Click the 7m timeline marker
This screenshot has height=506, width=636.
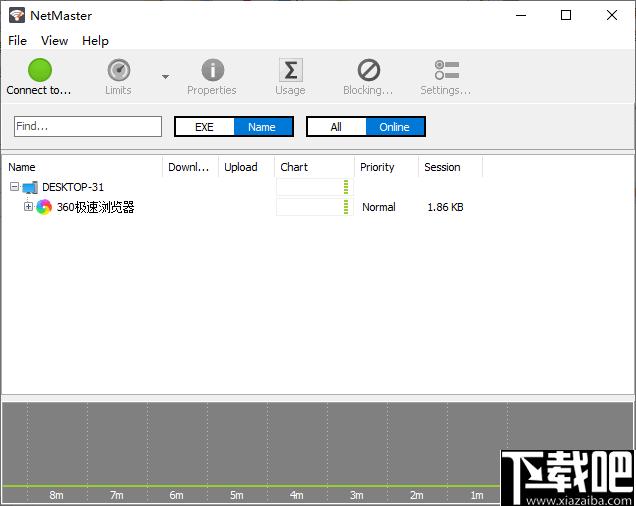coord(117,495)
